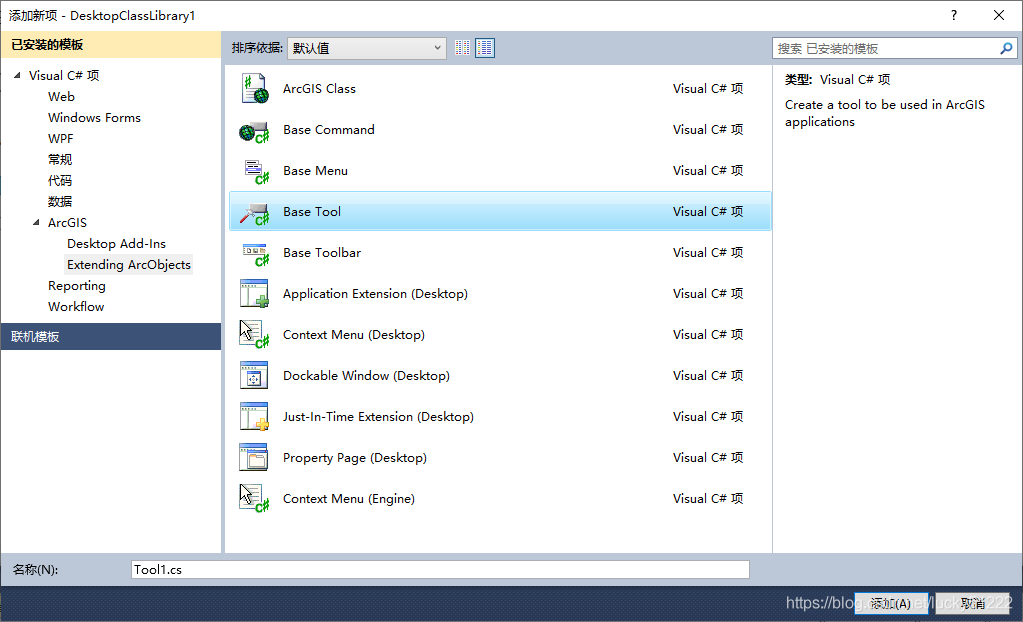The width and height of the screenshot is (1023, 622).
Task: Select the Base Tool template icon
Action: tap(254, 212)
